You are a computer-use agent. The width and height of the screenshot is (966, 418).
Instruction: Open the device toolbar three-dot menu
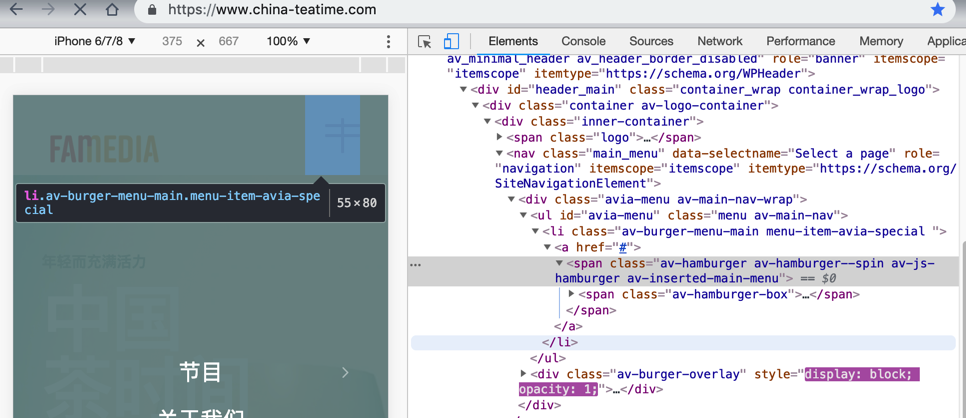pyautogui.click(x=389, y=41)
